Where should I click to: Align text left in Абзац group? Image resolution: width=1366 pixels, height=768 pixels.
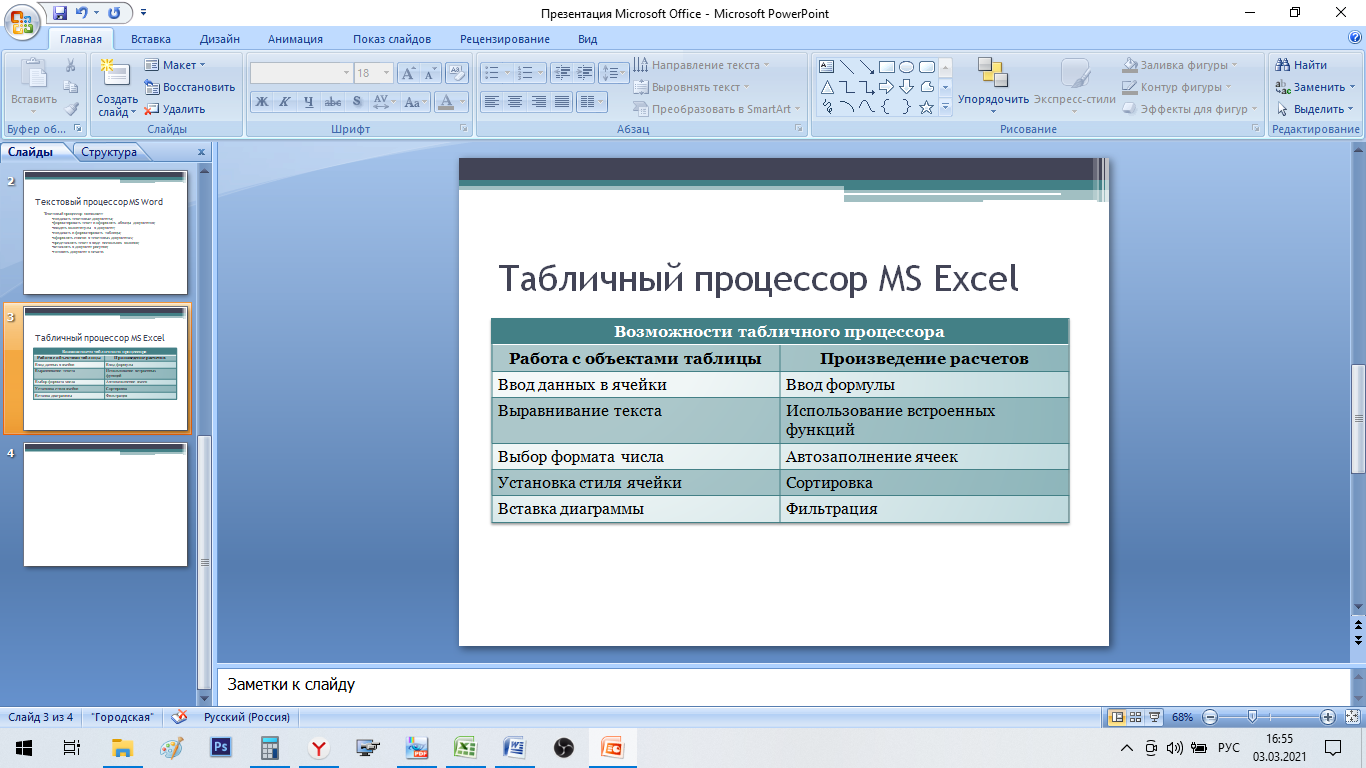point(491,102)
